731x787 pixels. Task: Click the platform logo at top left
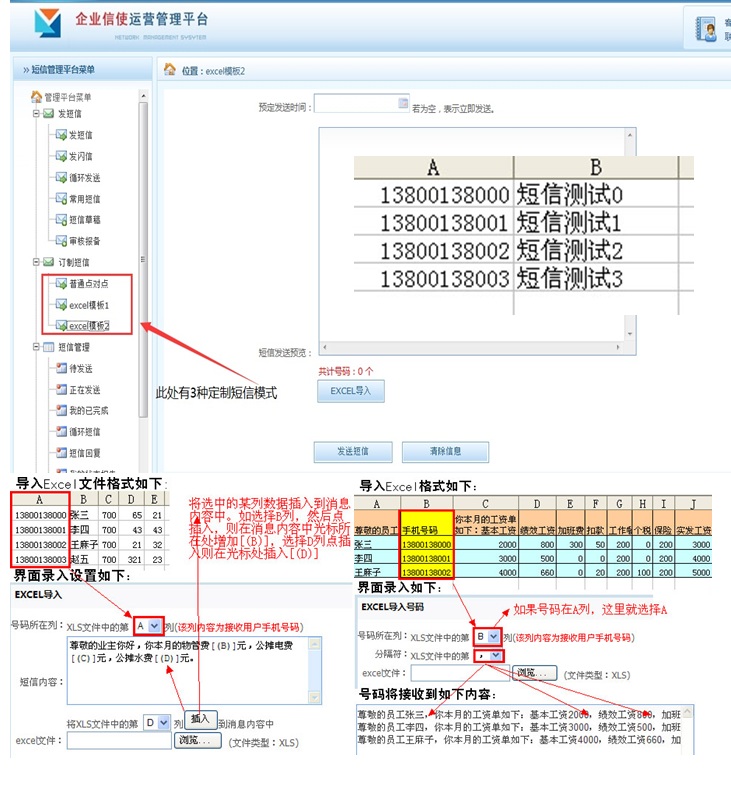point(48,23)
